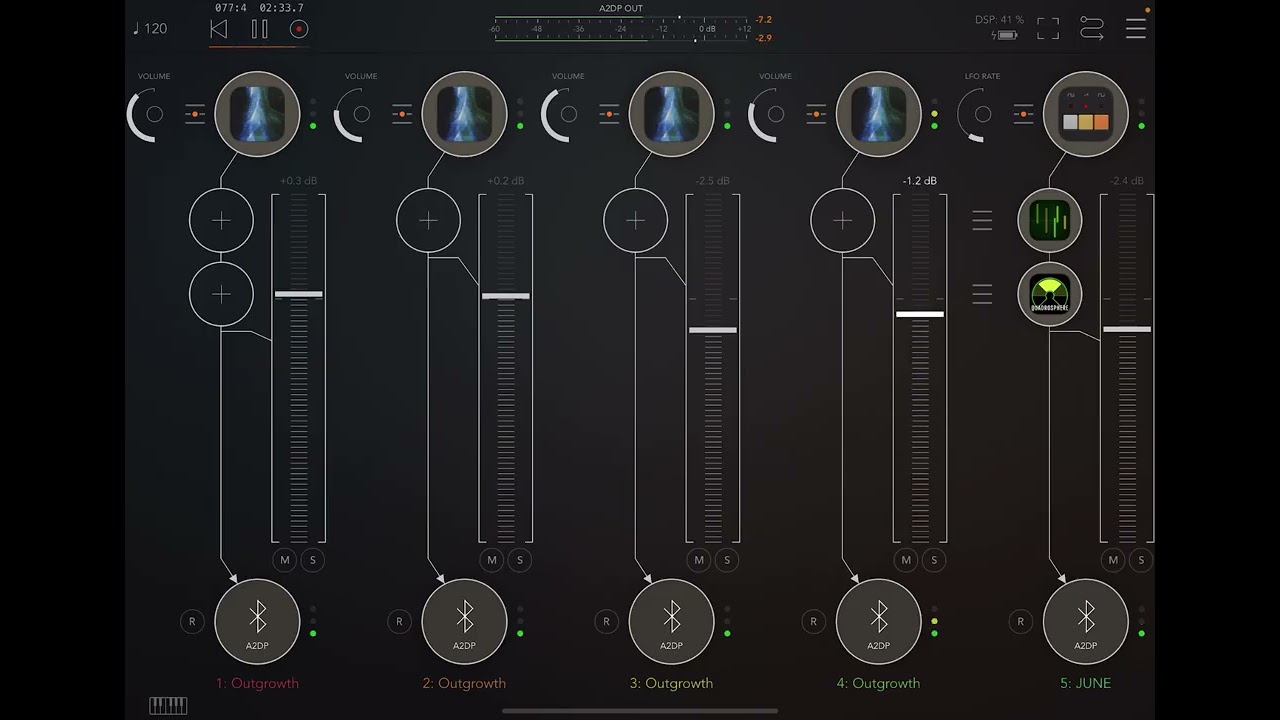This screenshot has width=1280, height=720.
Task: Mute channel 1 Outgrowth
Action: pos(285,560)
